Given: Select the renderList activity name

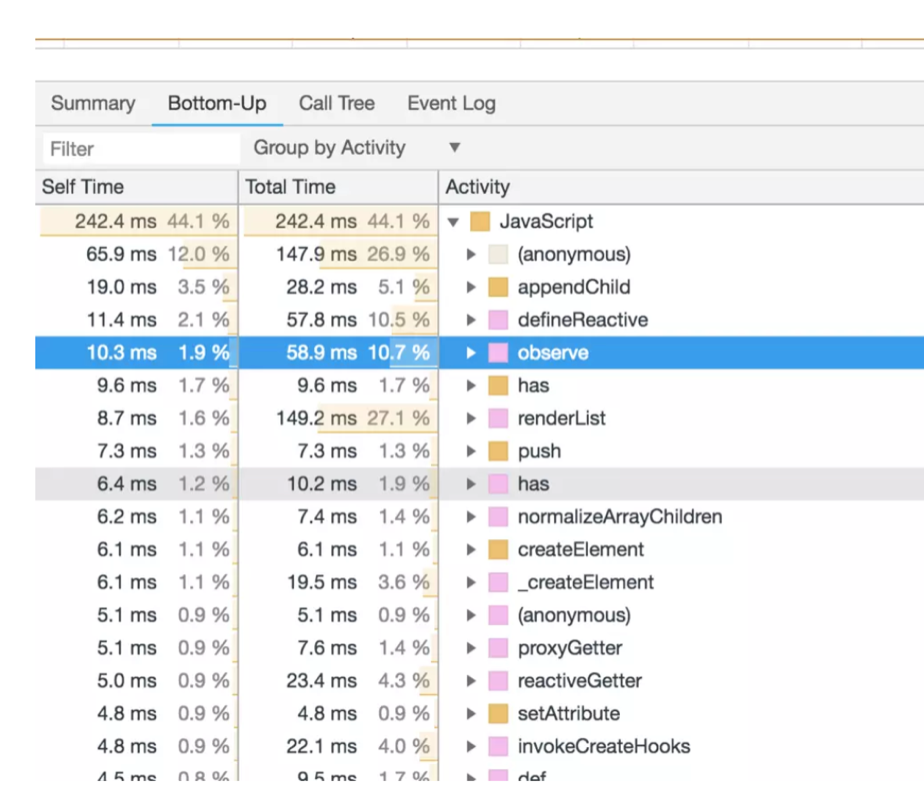Looking at the screenshot, I should [562, 418].
